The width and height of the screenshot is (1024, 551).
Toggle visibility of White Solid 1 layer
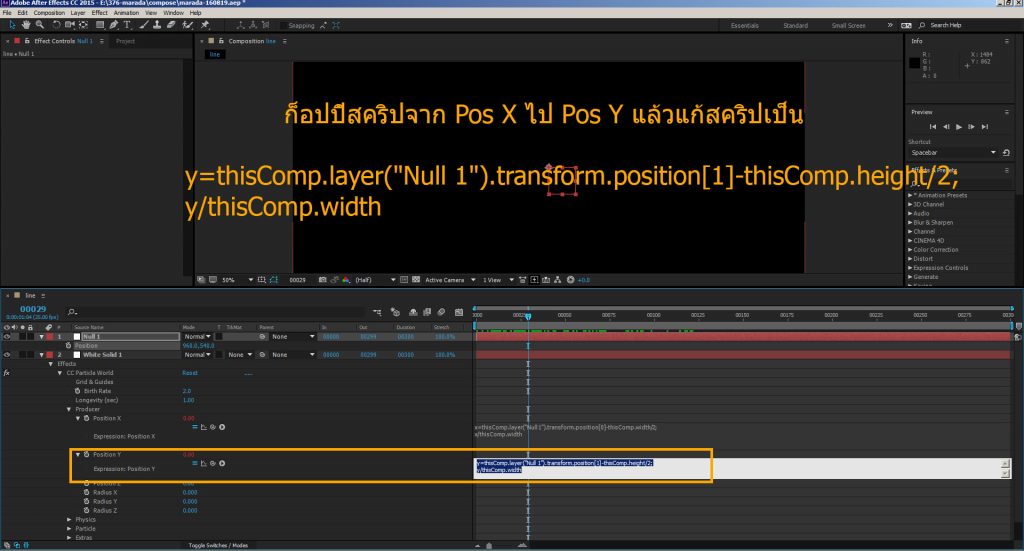pyautogui.click(x=8, y=355)
